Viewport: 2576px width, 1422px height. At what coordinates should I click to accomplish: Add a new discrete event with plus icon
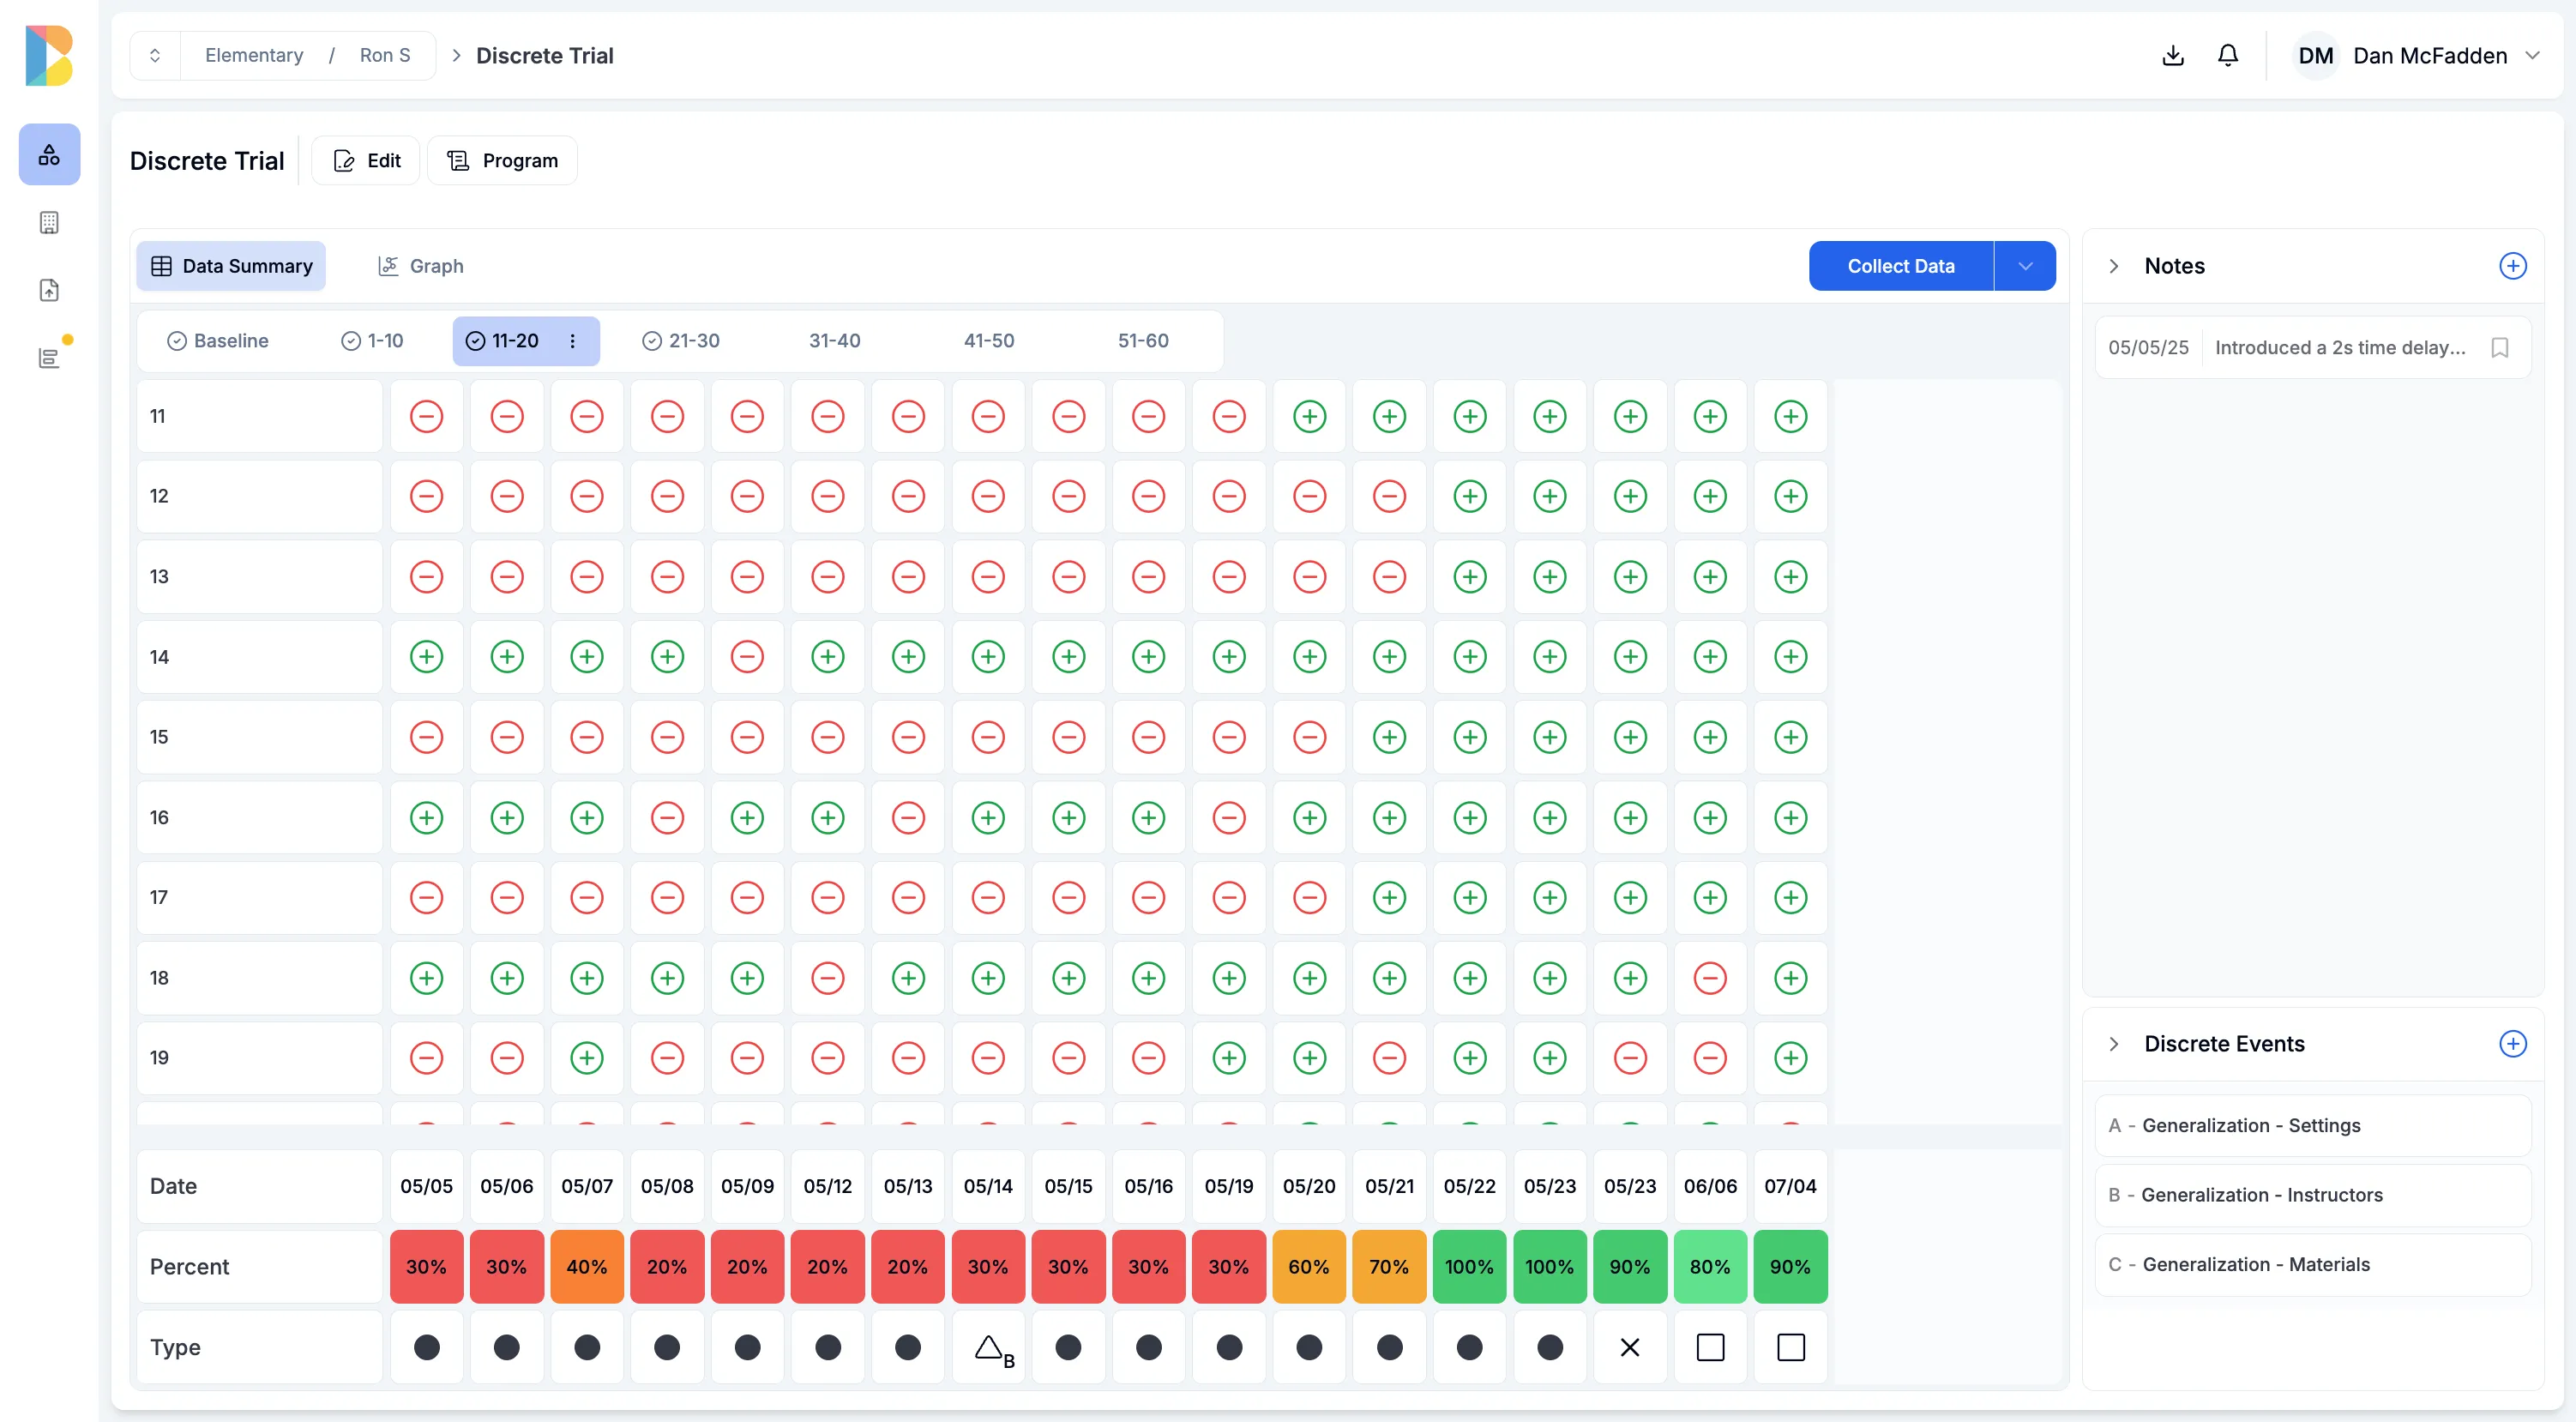coord(2512,1044)
